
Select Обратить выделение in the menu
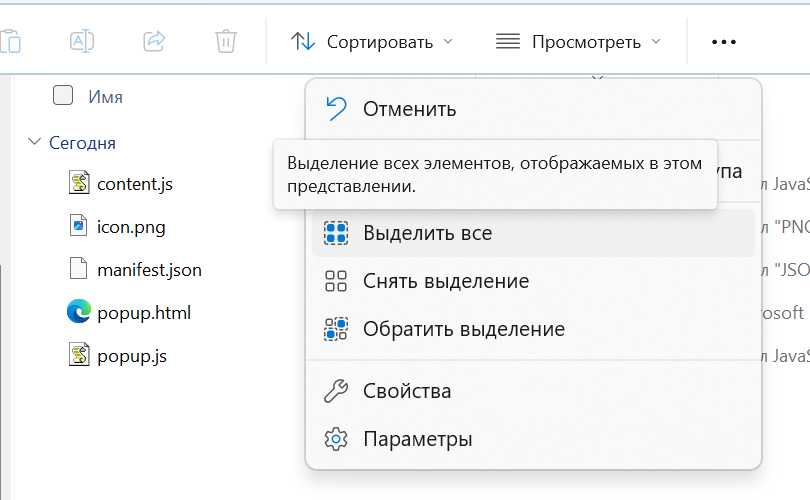pyautogui.click(x=463, y=329)
